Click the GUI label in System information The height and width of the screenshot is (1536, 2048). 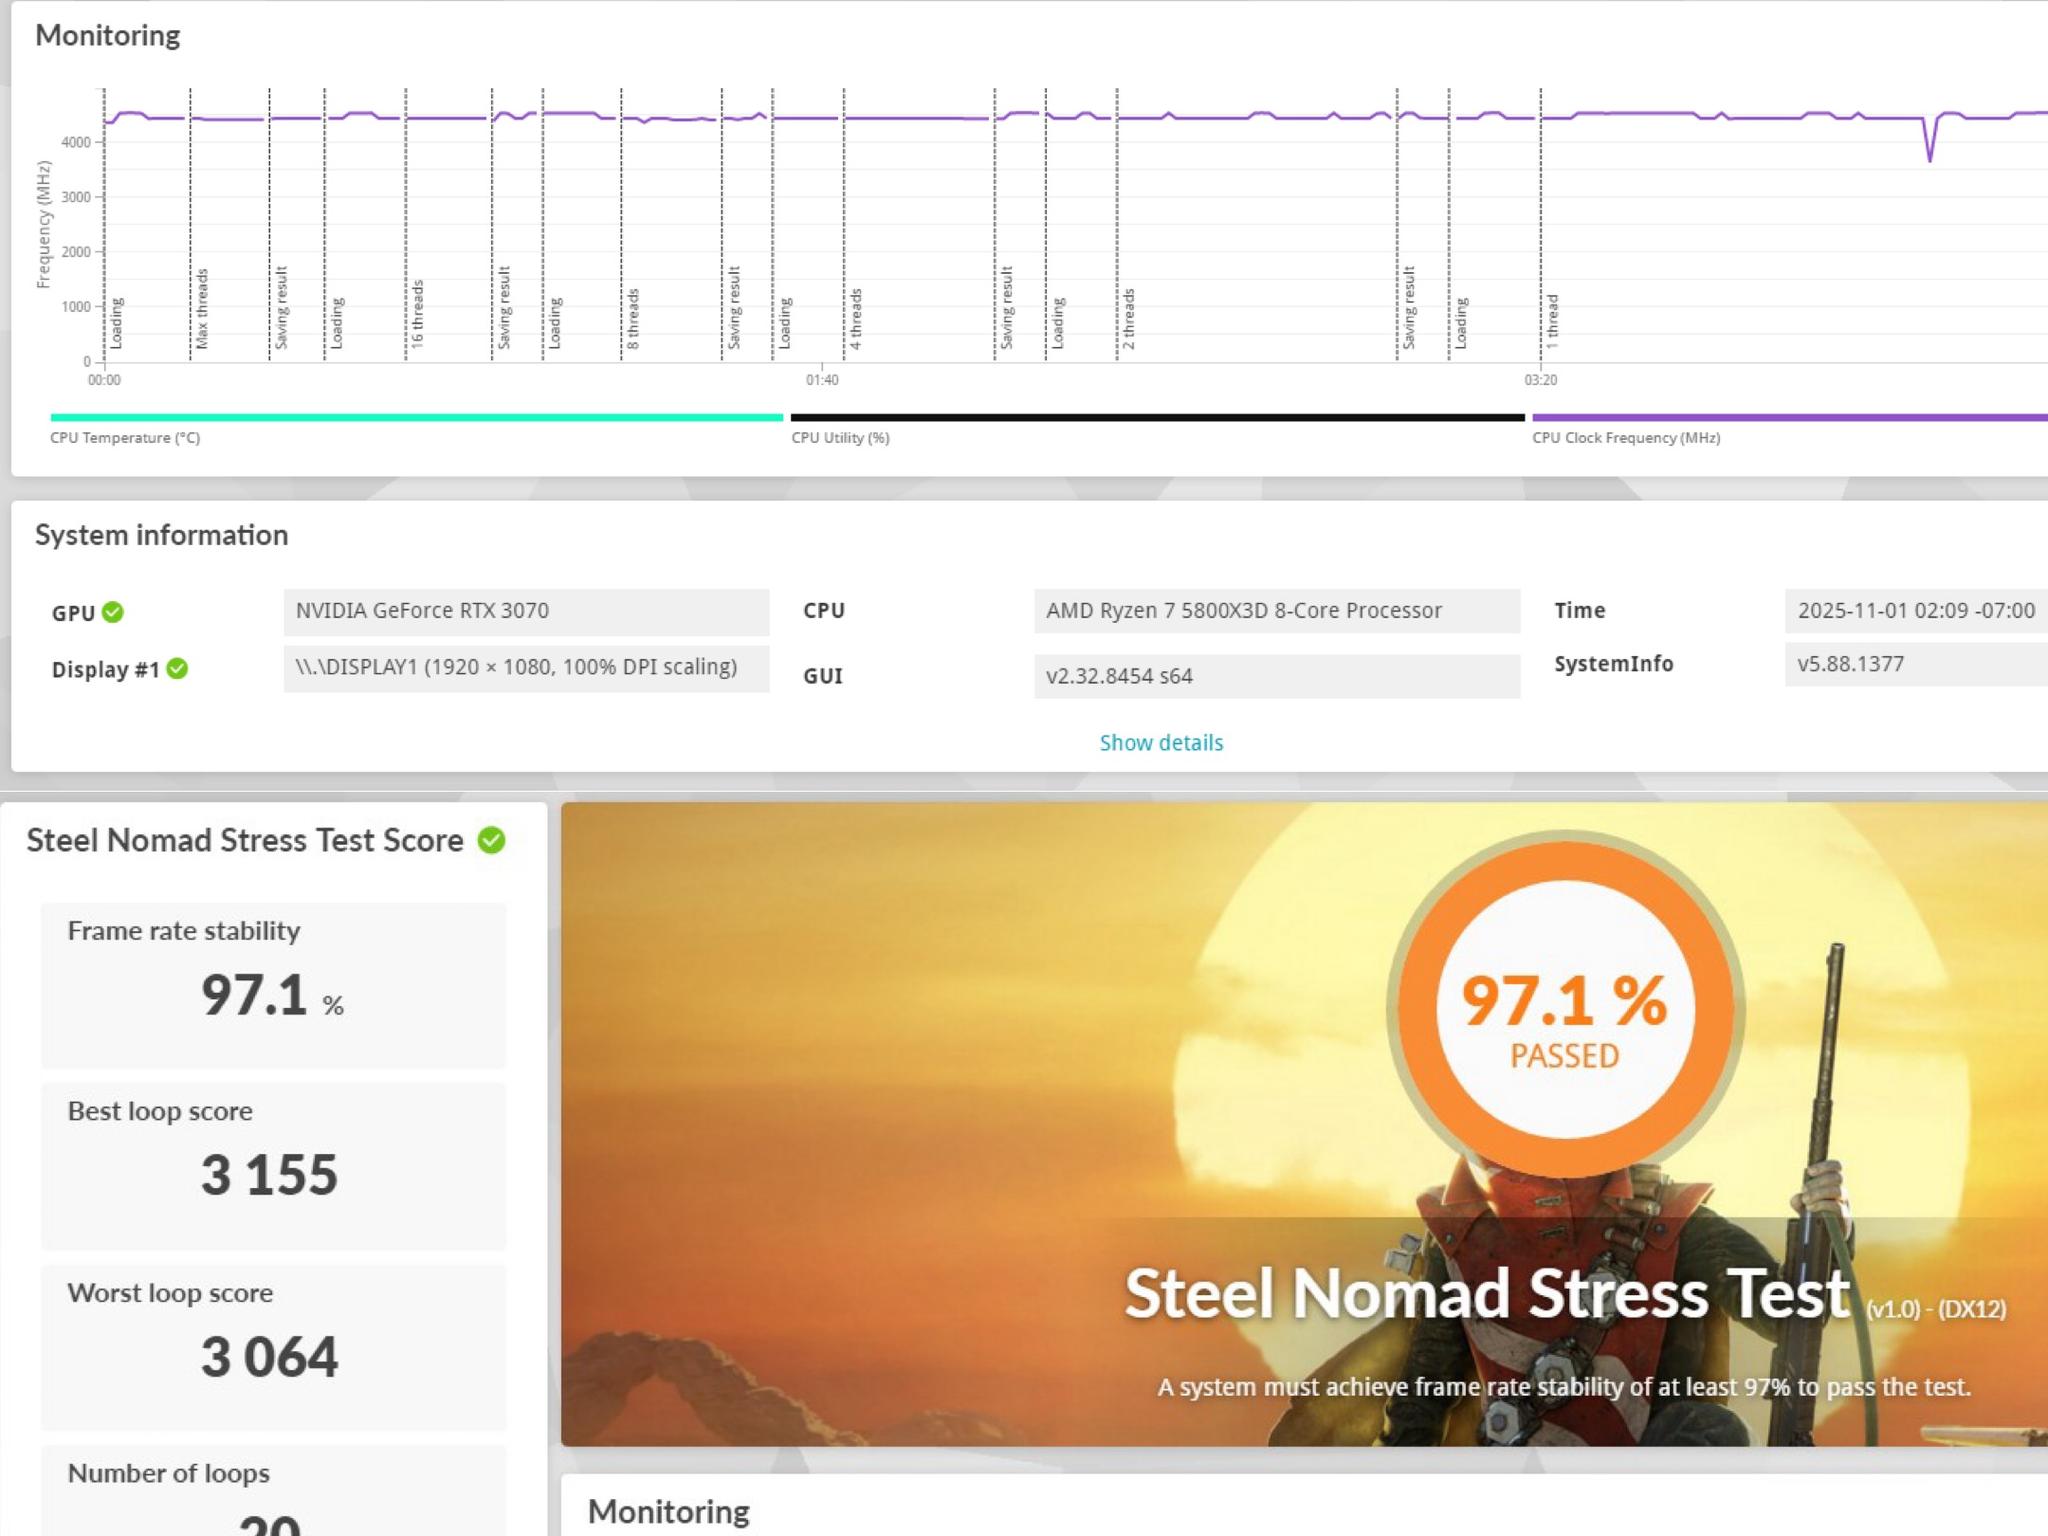(x=823, y=676)
